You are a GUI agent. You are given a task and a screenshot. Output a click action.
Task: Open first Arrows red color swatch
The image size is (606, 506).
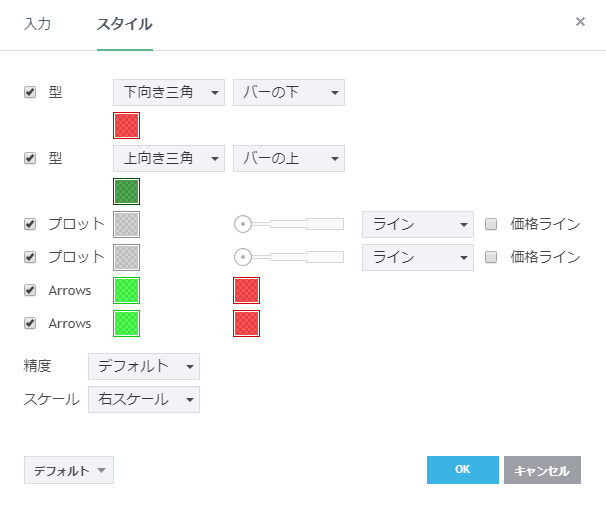pyautogui.click(x=246, y=290)
